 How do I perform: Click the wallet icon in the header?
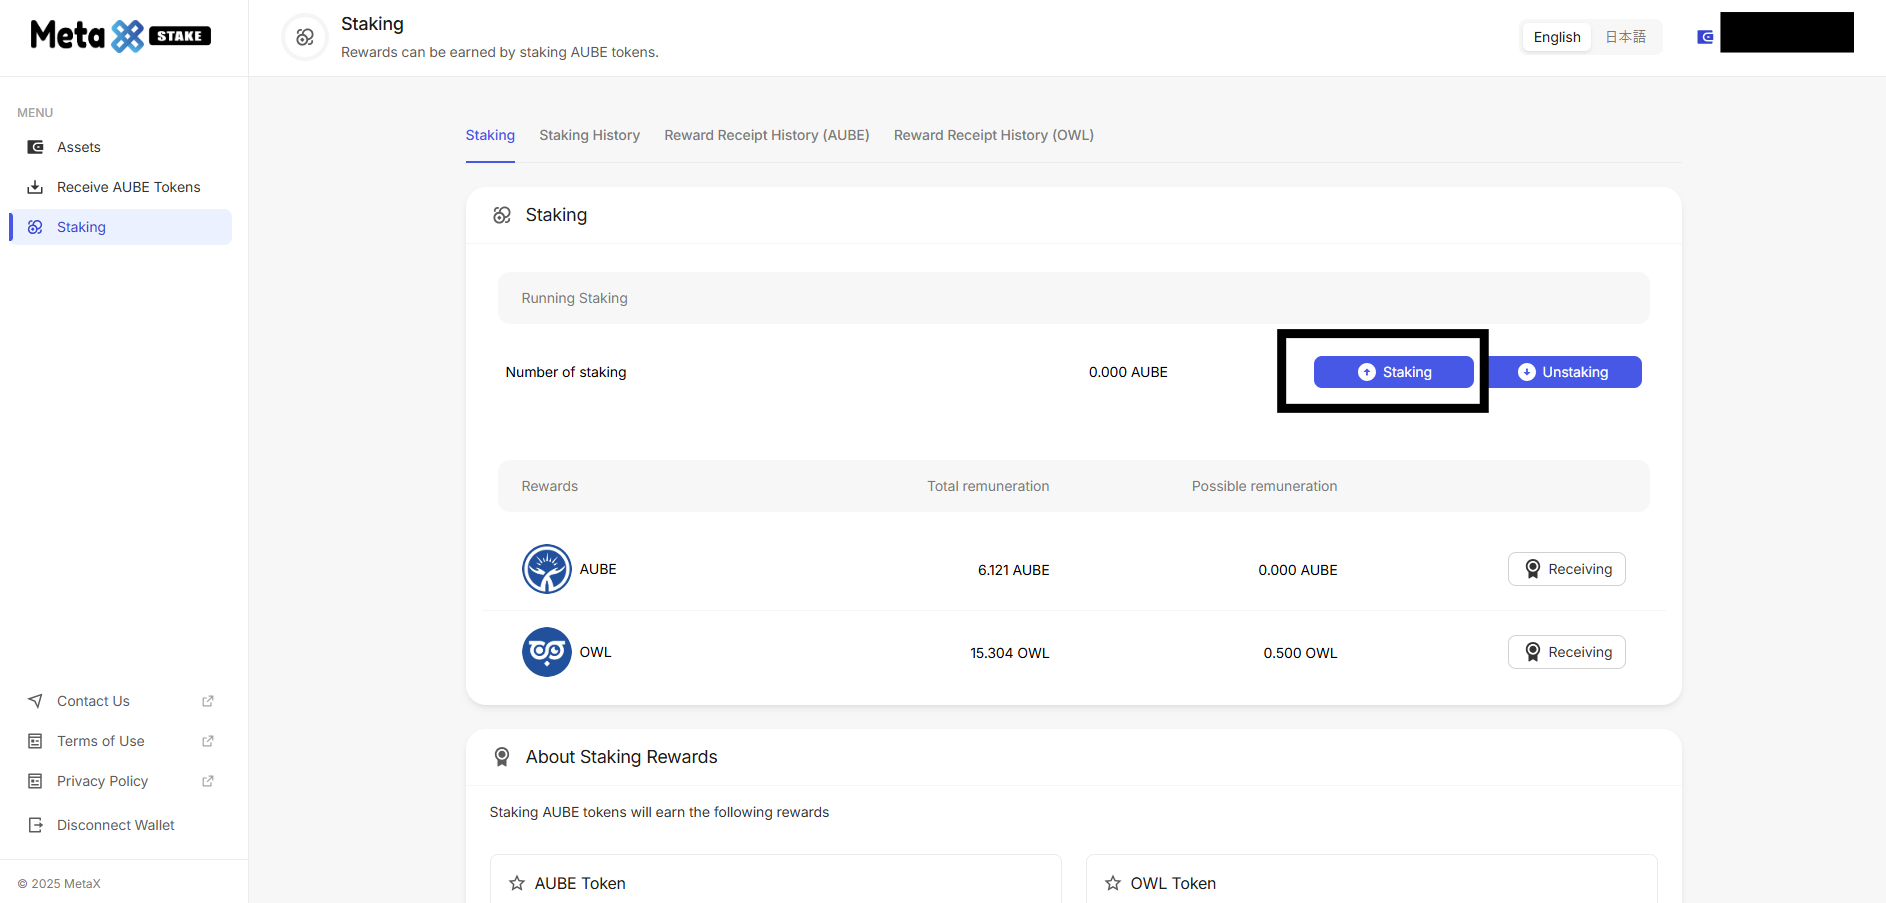click(x=1705, y=37)
